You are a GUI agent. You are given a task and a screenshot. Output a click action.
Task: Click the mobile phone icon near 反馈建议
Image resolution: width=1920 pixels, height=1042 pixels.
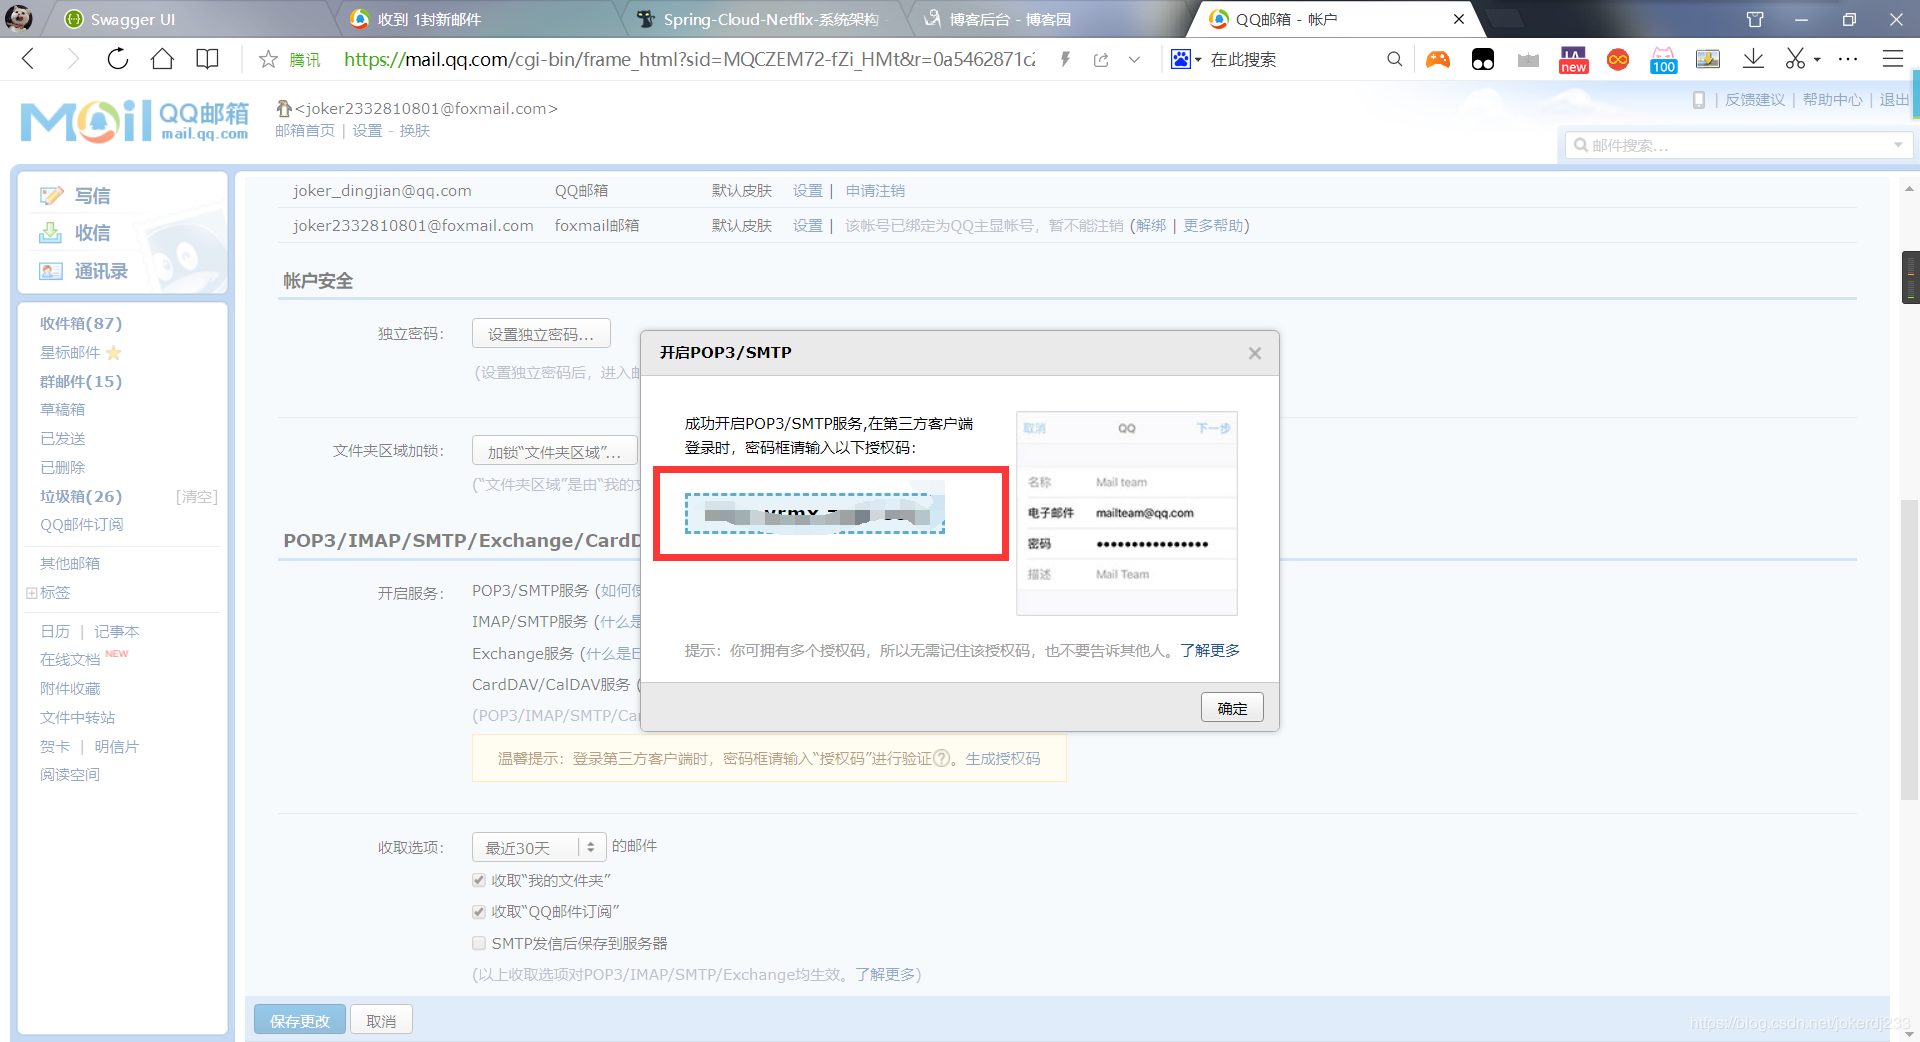click(1699, 100)
